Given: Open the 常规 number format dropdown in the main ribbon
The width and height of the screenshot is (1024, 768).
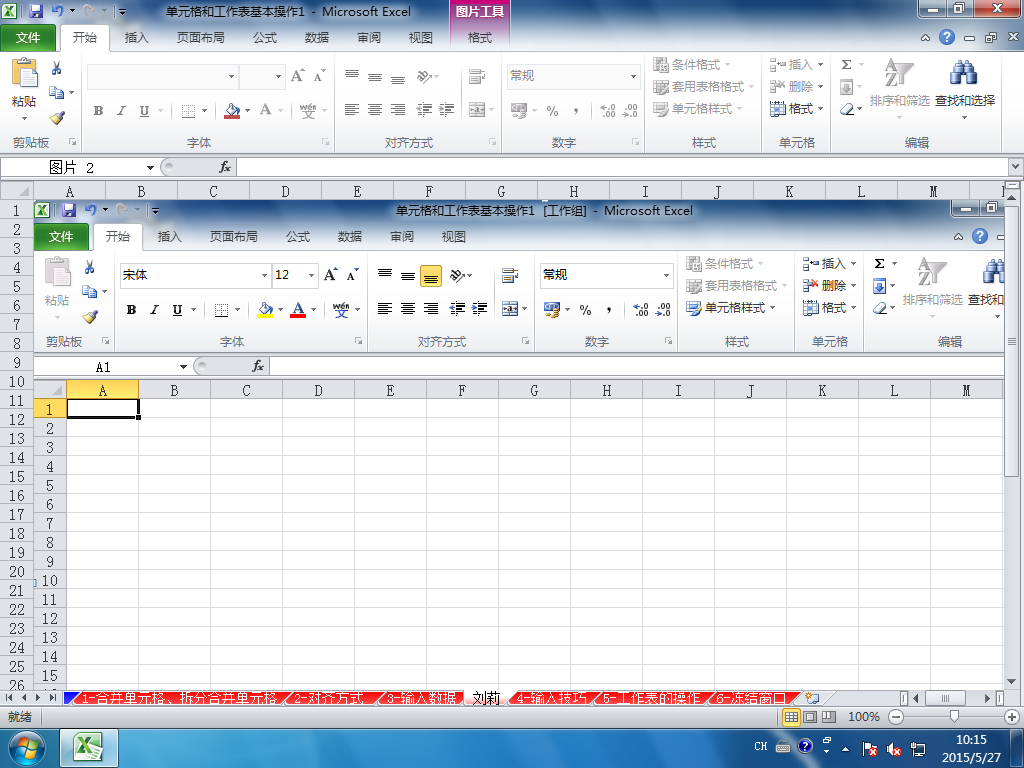Looking at the screenshot, I should pos(633,76).
